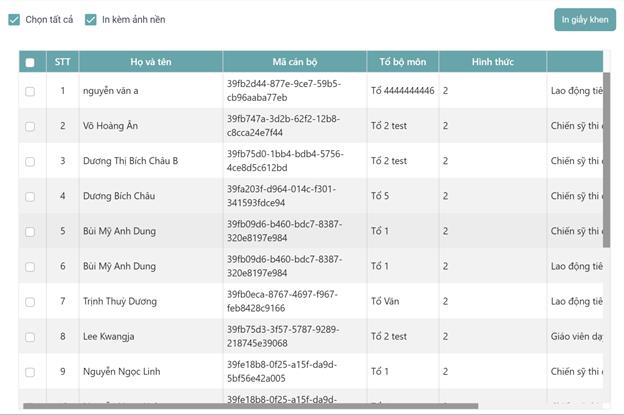The image size is (624, 415).
Task: Sort by 'Họ và tên' column header
Action: point(151,62)
